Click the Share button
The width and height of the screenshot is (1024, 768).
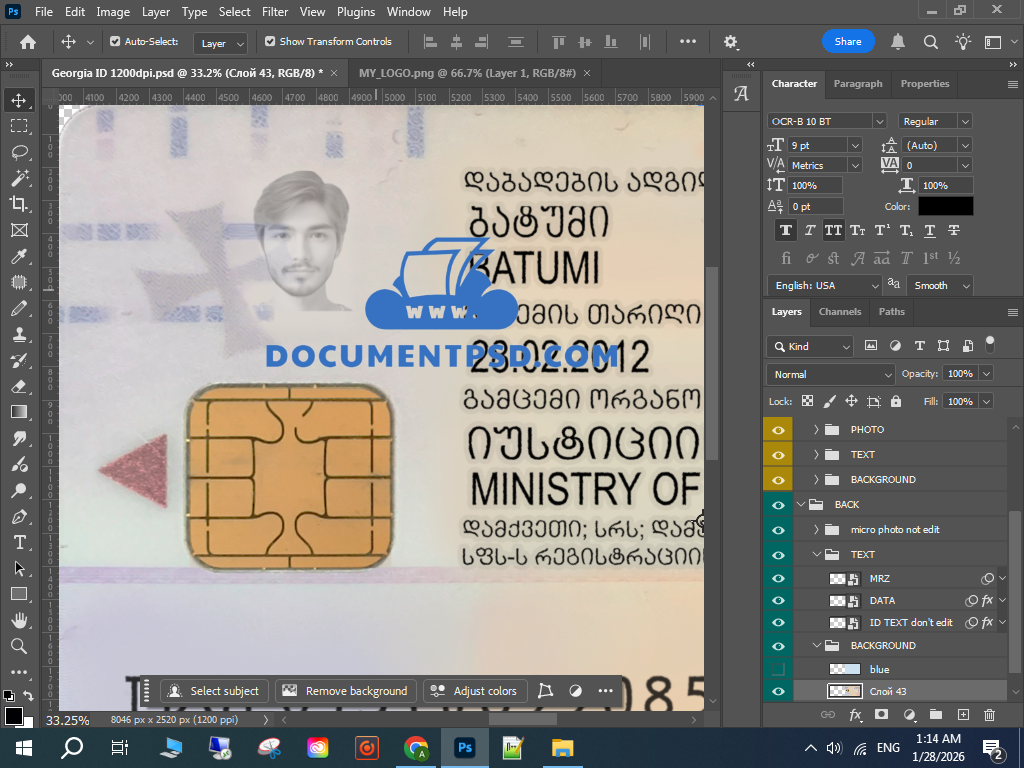tap(848, 42)
